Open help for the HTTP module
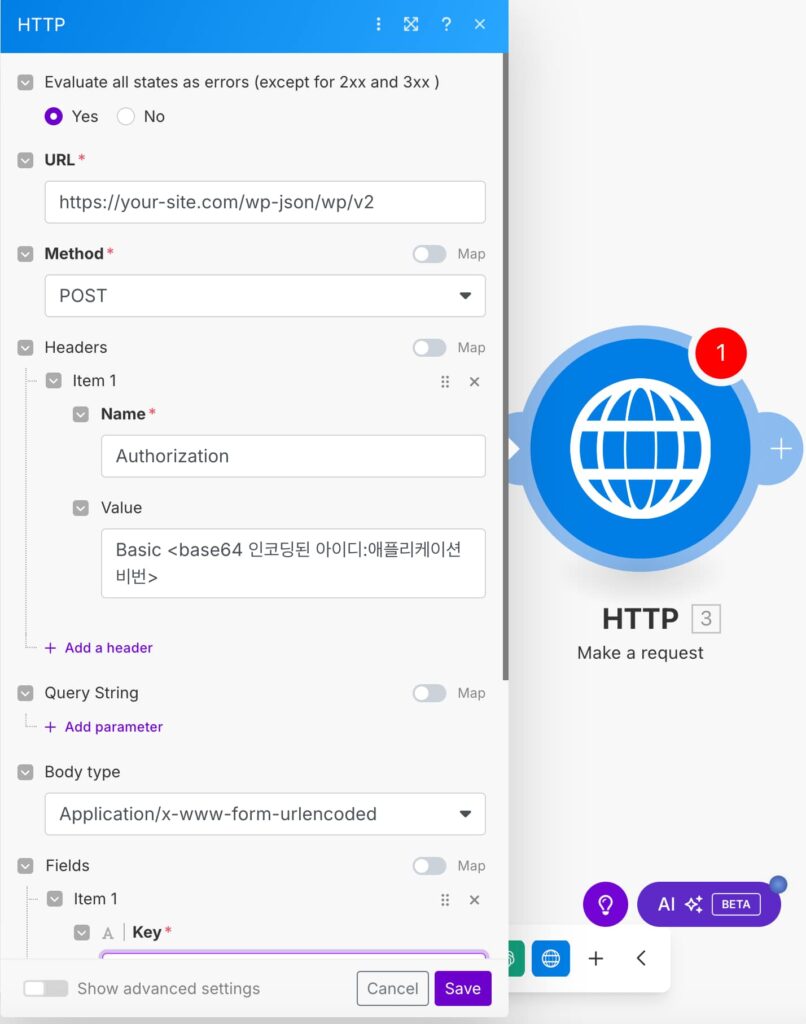Screen dimensions: 806x1024 pos(446,24)
